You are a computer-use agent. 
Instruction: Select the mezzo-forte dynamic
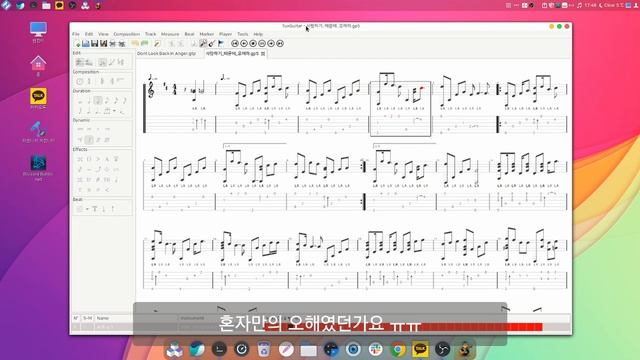80,140
